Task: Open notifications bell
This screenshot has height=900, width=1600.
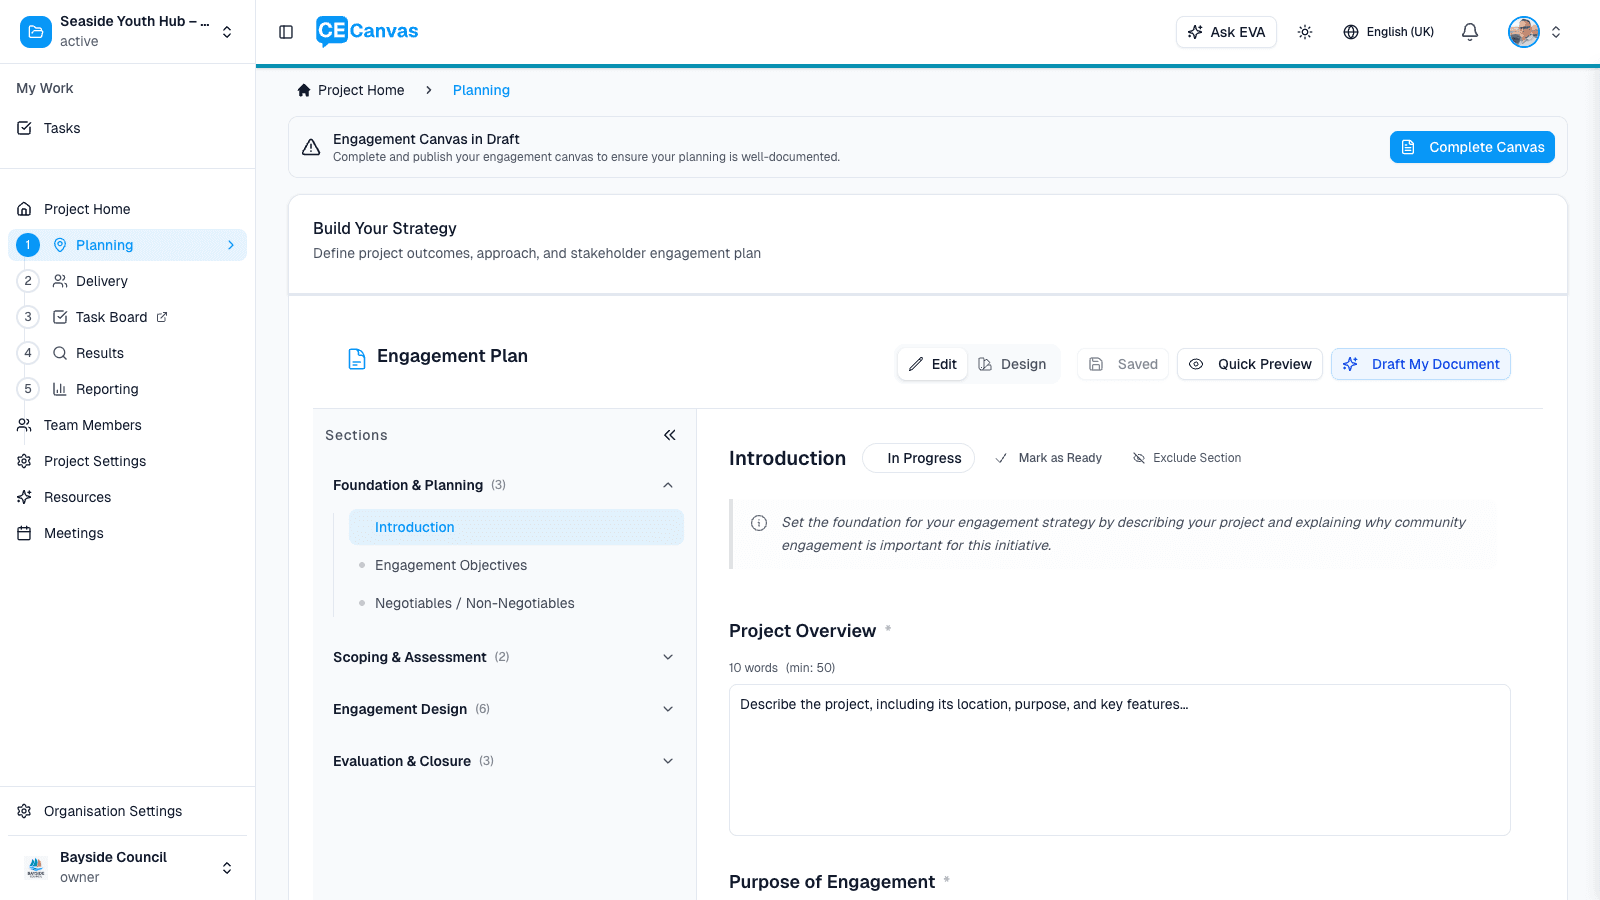Action: click(x=1469, y=31)
